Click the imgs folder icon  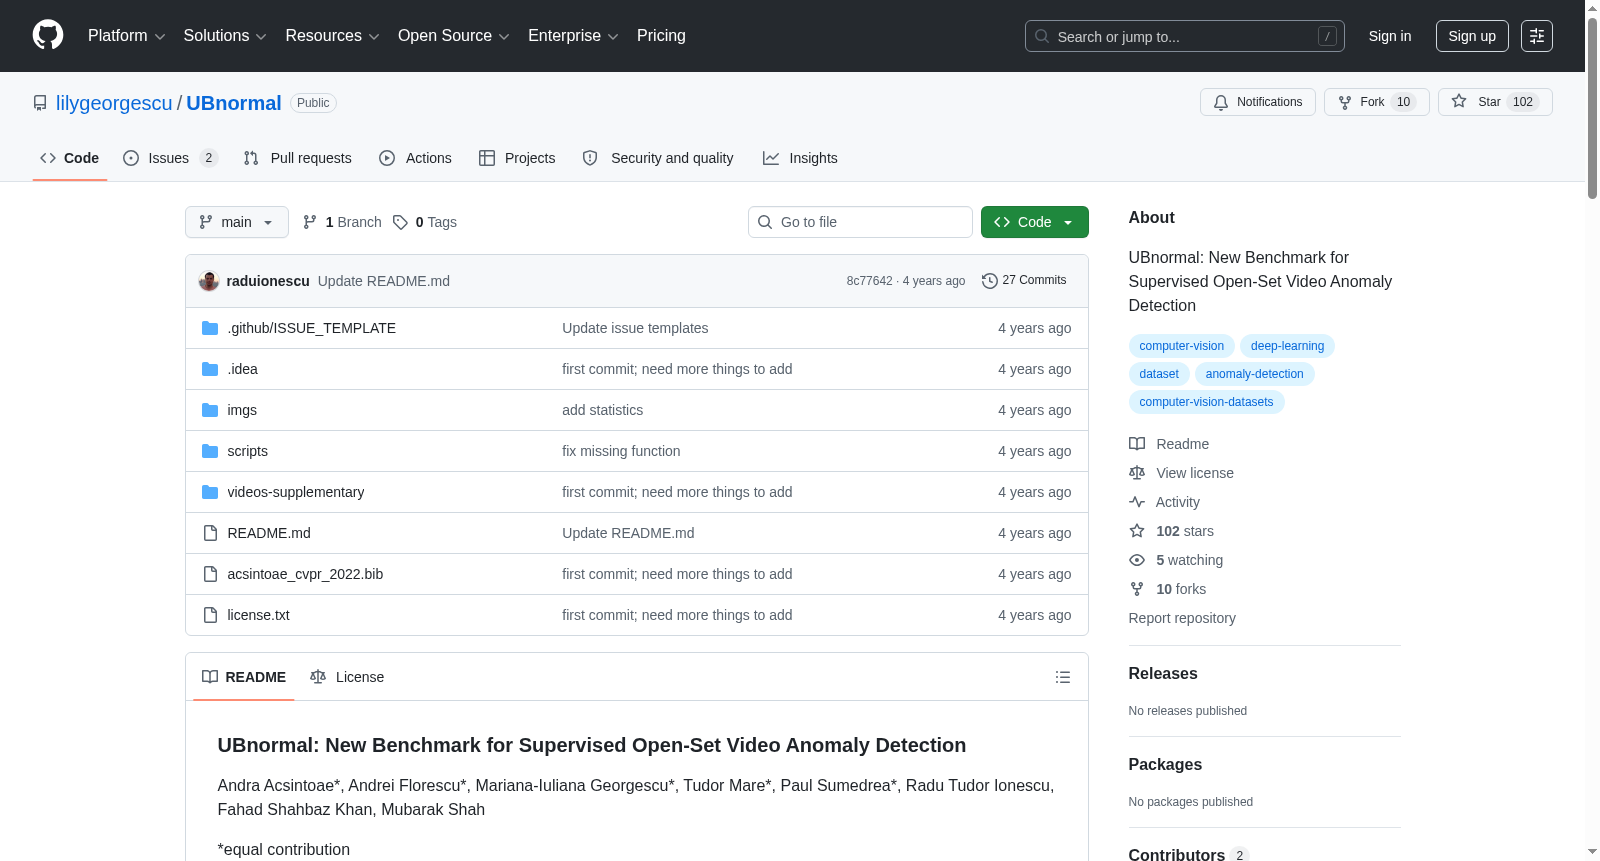tap(210, 410)
